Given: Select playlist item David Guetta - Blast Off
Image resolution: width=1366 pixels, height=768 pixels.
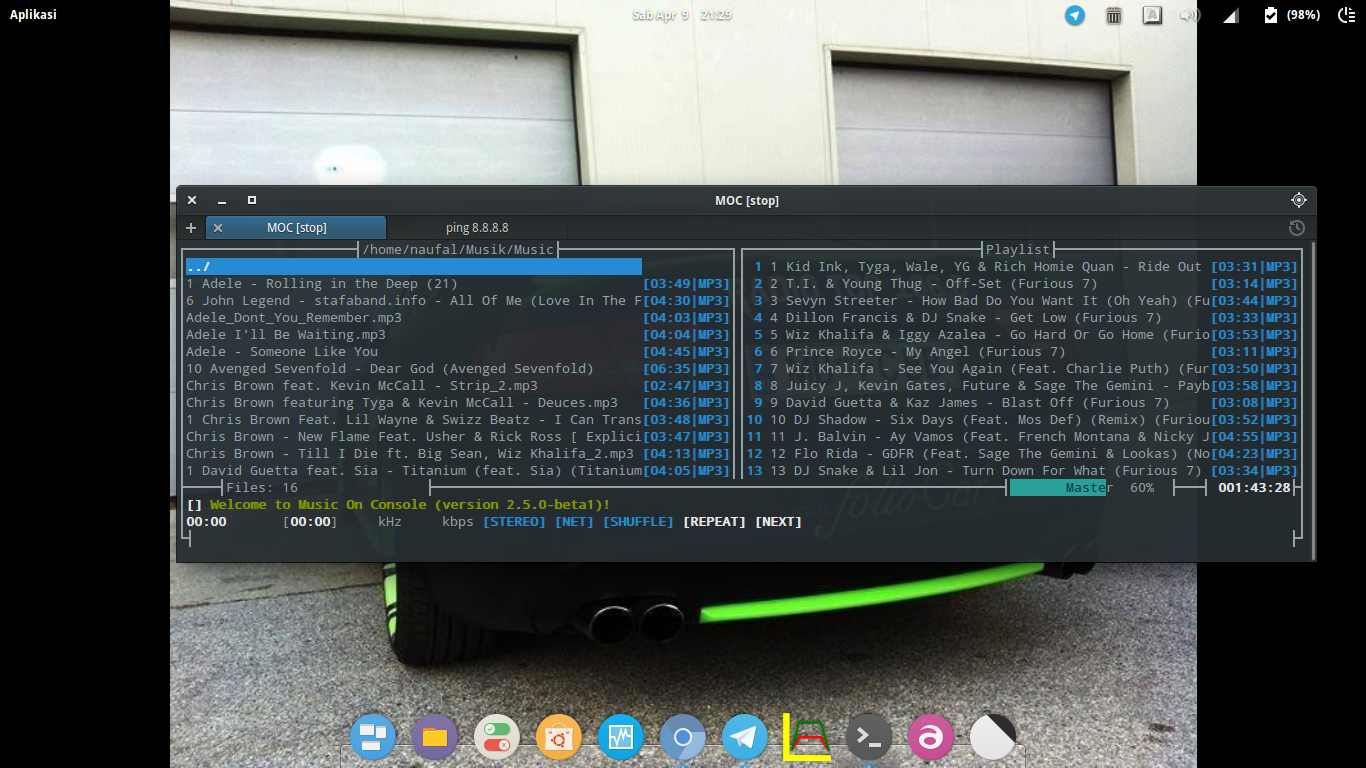Looking at the screenshot, I should click(1021, 403).
